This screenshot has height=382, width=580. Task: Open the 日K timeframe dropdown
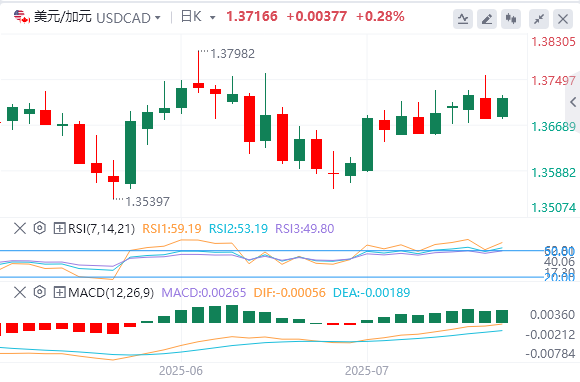[212, 17]
